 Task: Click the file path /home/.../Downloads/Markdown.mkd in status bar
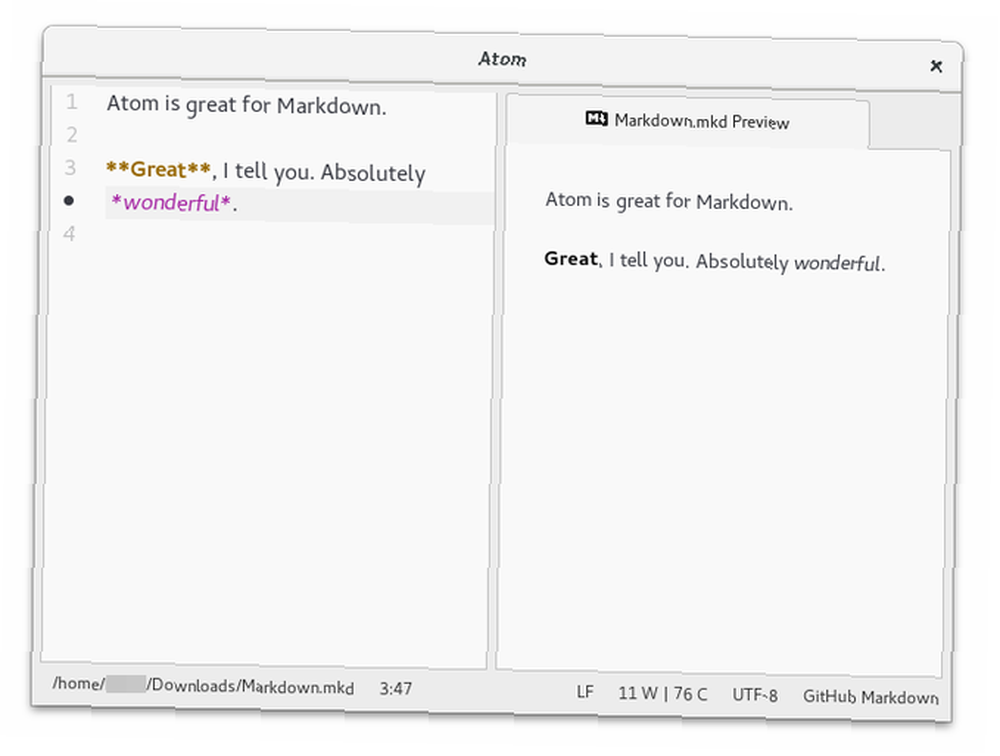pos(203,686)
